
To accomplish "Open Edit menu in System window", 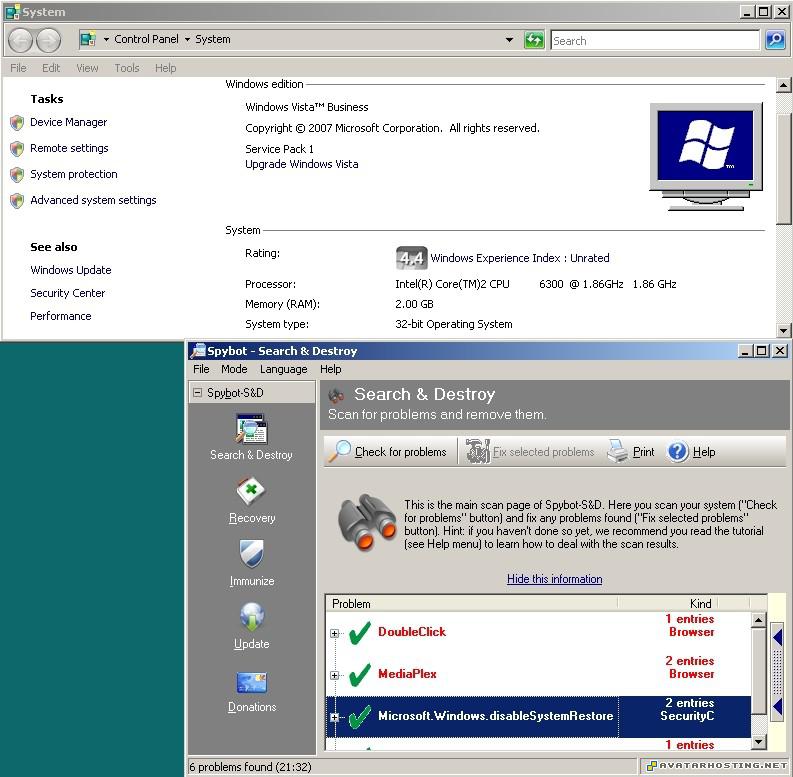I will click(x=51, y=68).
